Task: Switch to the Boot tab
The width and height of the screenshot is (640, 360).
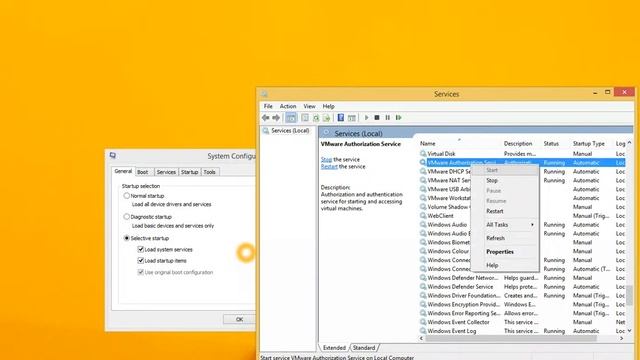Action: point(143,172)
